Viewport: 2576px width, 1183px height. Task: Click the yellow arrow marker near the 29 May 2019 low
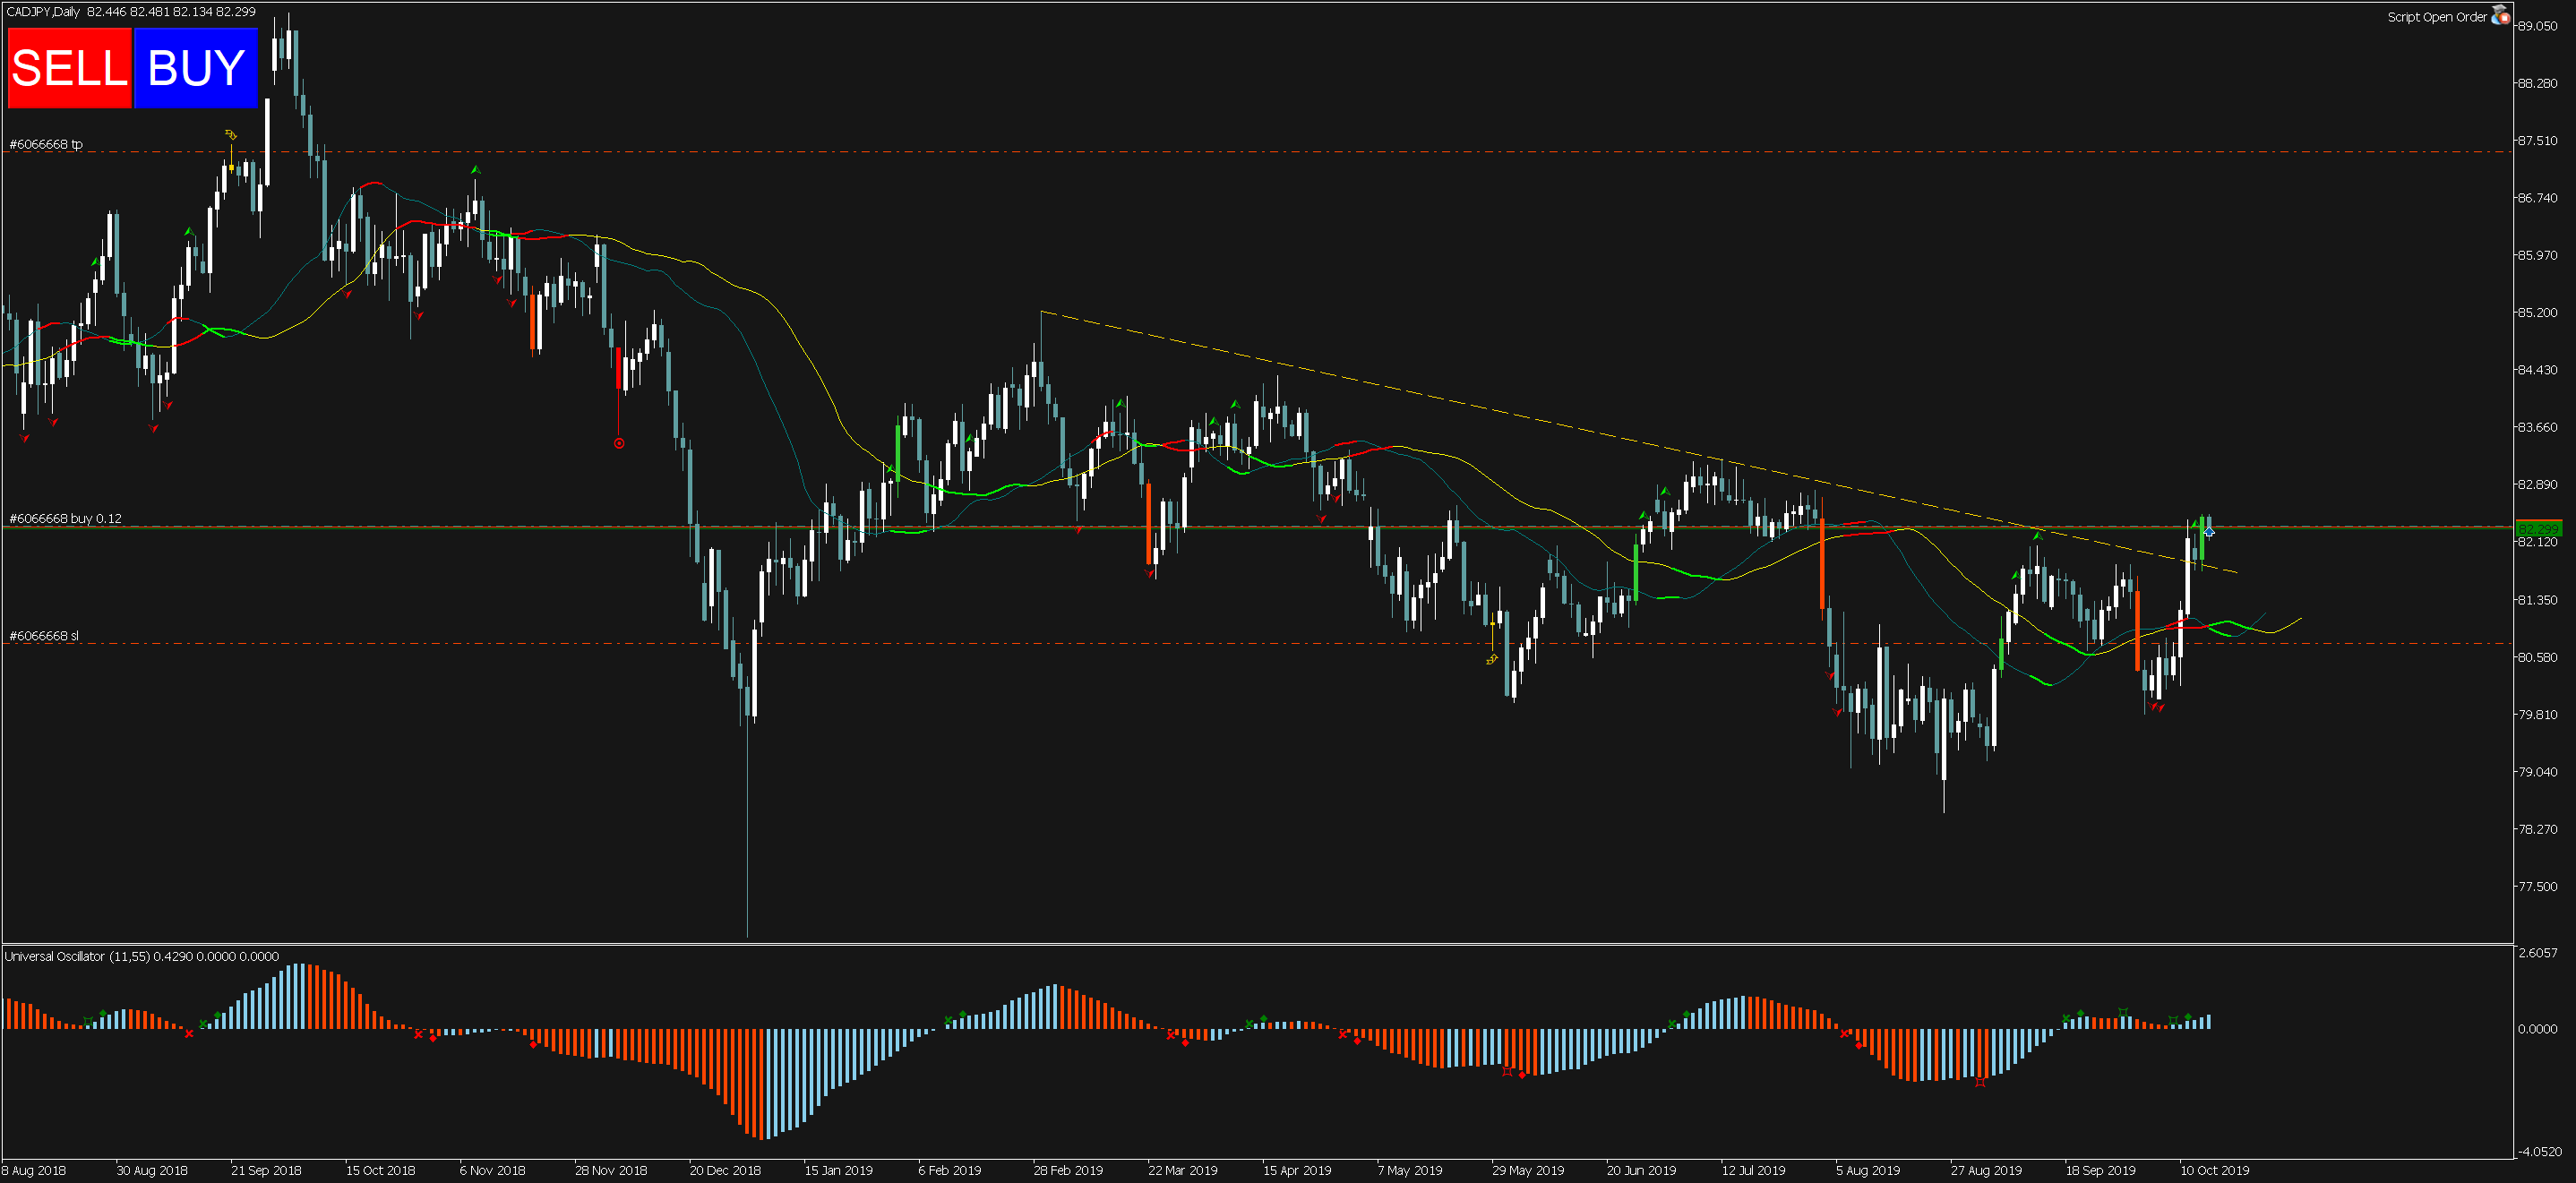(x=1491, y=658)
